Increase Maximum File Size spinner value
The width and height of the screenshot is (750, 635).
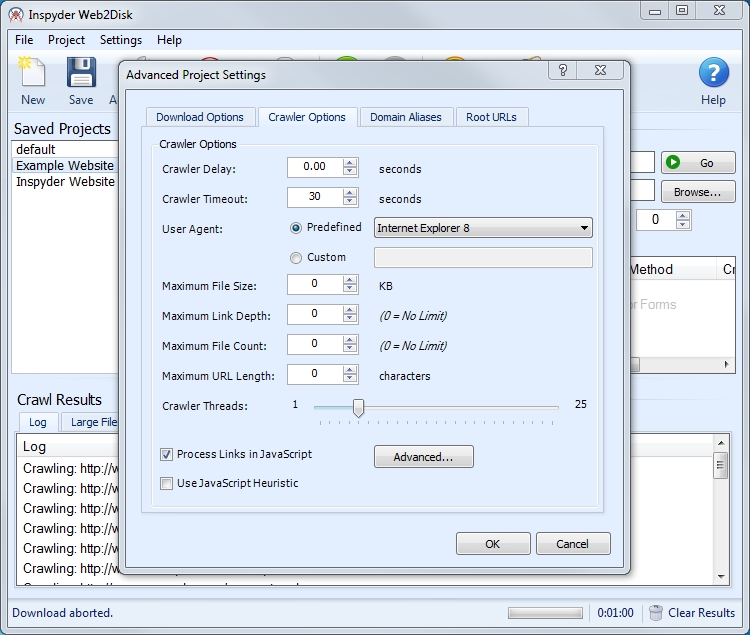pos(350,280)
